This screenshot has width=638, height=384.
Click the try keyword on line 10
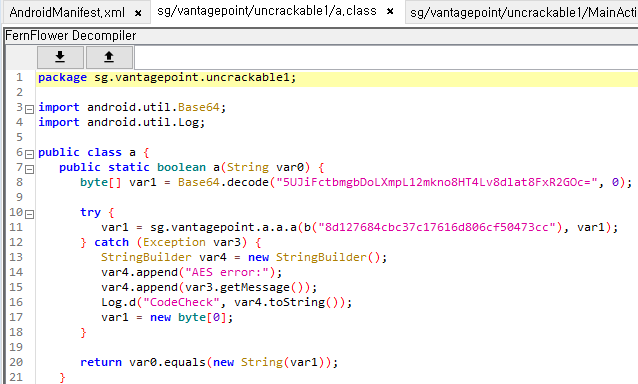coord(90,212)
